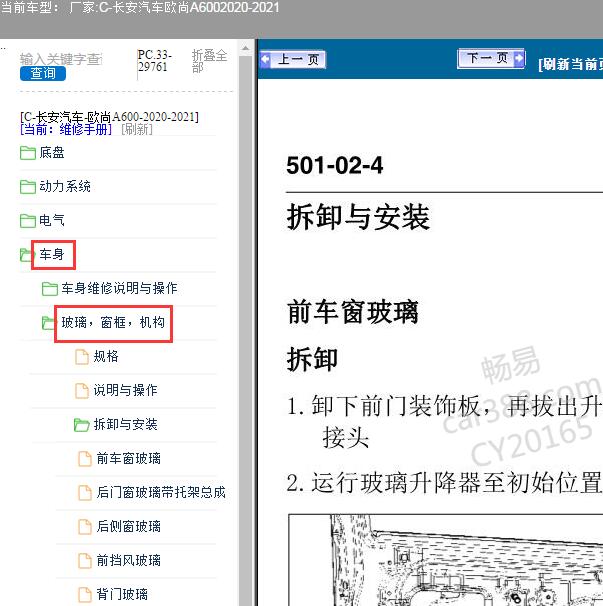
Task: Click the C-长安汽车-欧尚A600-2020-2021 heading text
Action: point(109,117)
